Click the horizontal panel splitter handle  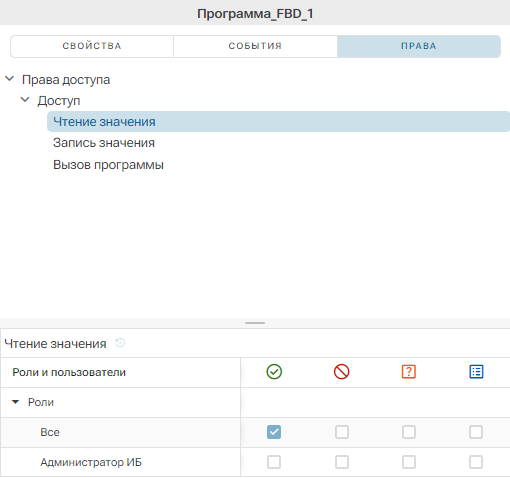pyautogui.click(x=255, y=323)
